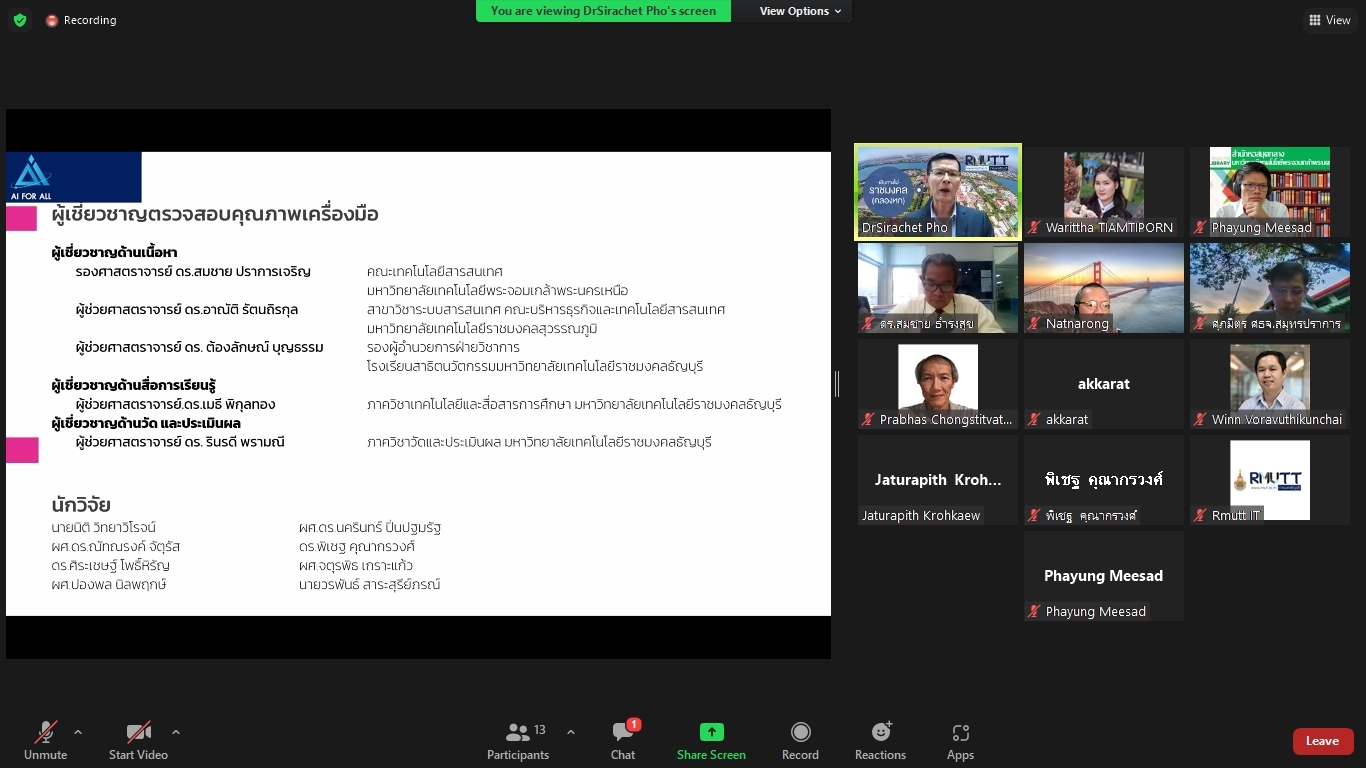Viewport: 1366px width, 768px height.
Task: Expand video options arrow beside Start Video
Action: point(176,732)
